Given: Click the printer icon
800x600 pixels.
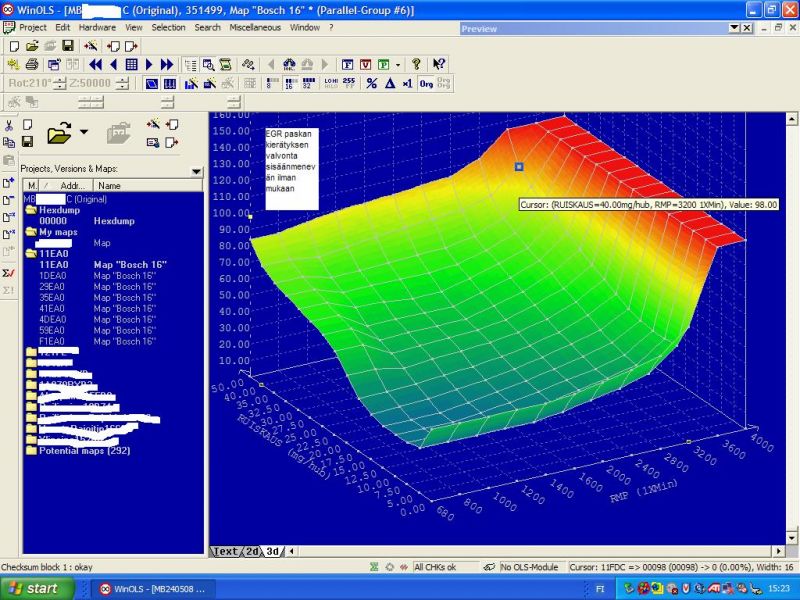Looking at the screenshot, I should 32,65.
